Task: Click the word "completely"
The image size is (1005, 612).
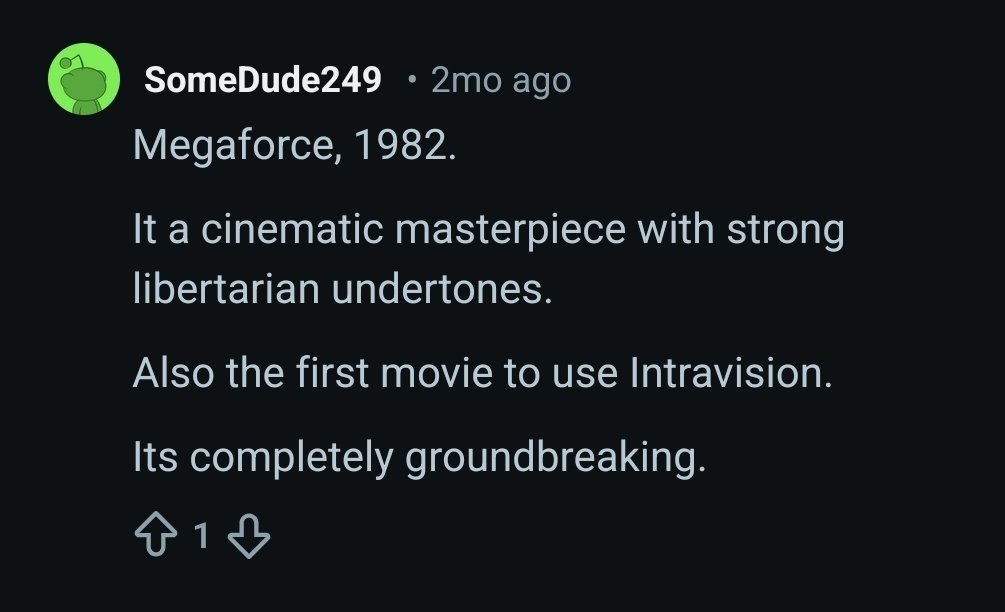Action: (292, 458)
